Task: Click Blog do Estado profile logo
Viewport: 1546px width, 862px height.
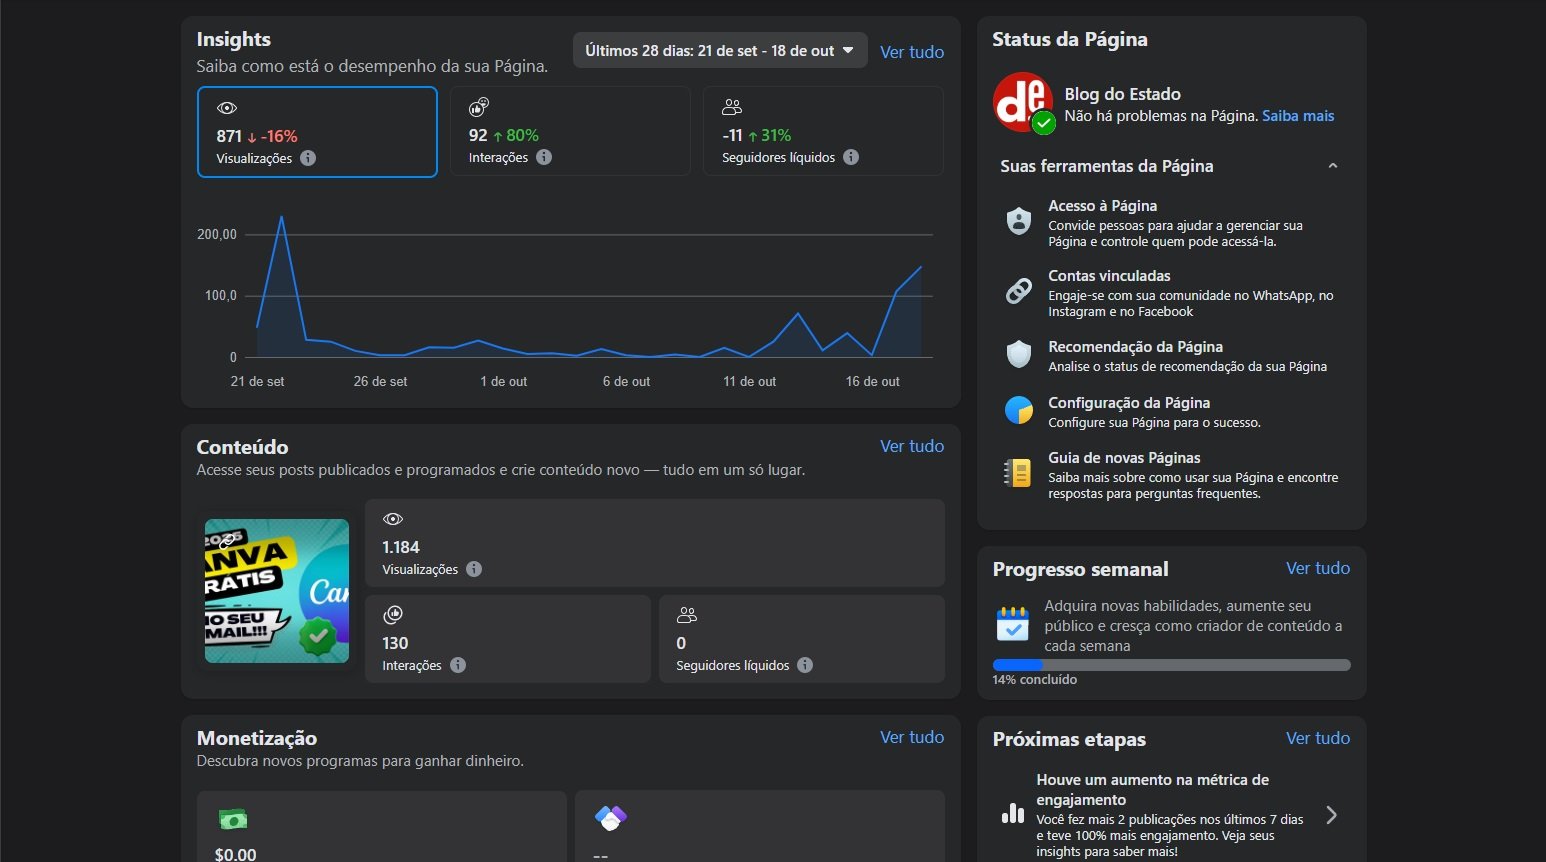Action: [x=1022, y=102]
